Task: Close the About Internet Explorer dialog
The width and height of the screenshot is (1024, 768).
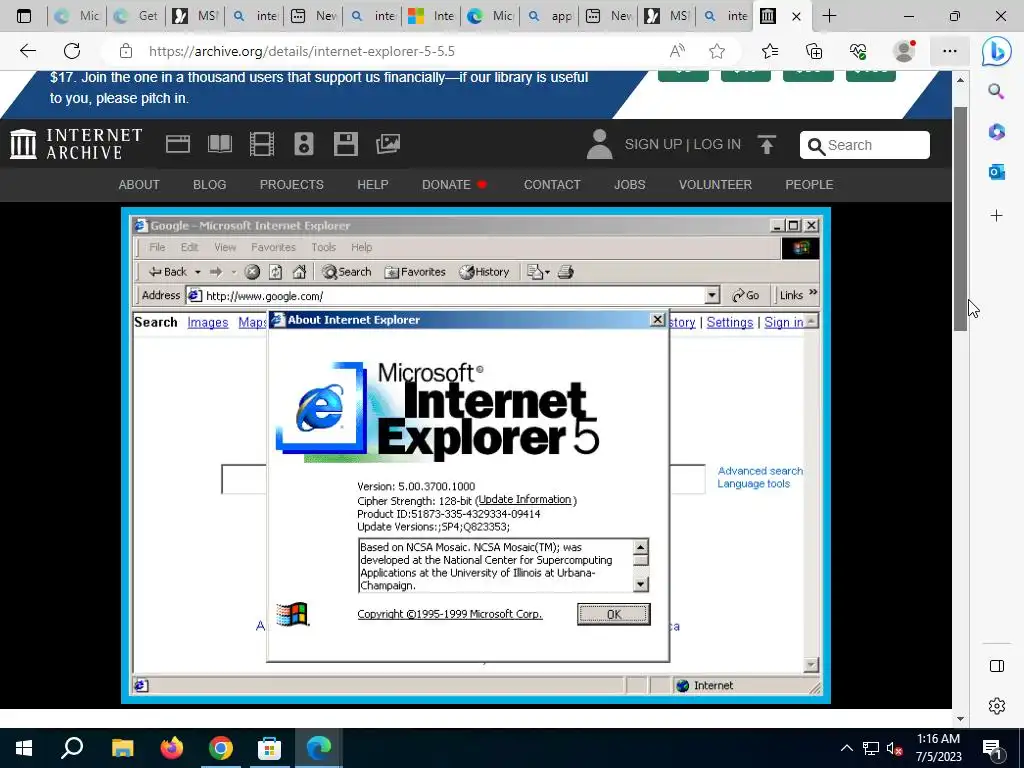Action: 658,319
